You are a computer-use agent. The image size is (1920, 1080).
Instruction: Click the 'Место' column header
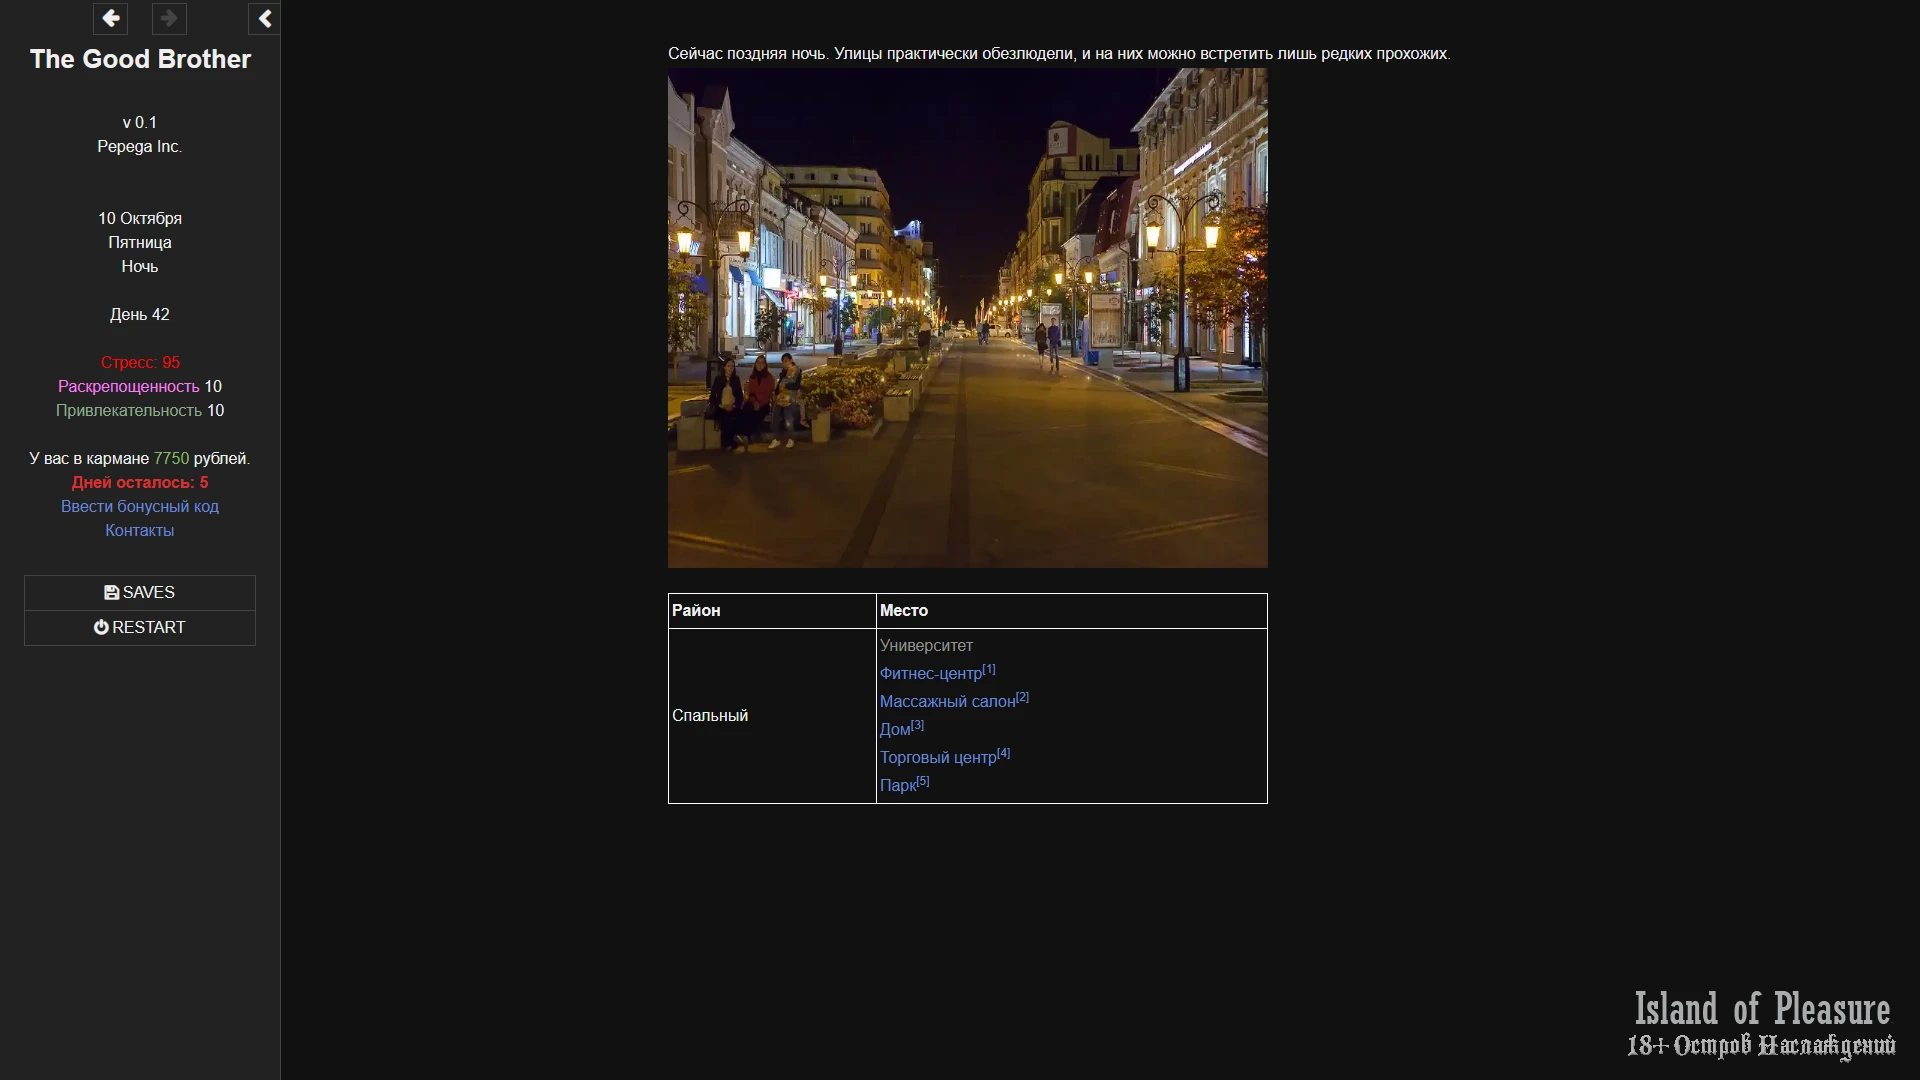click(904, 611)
